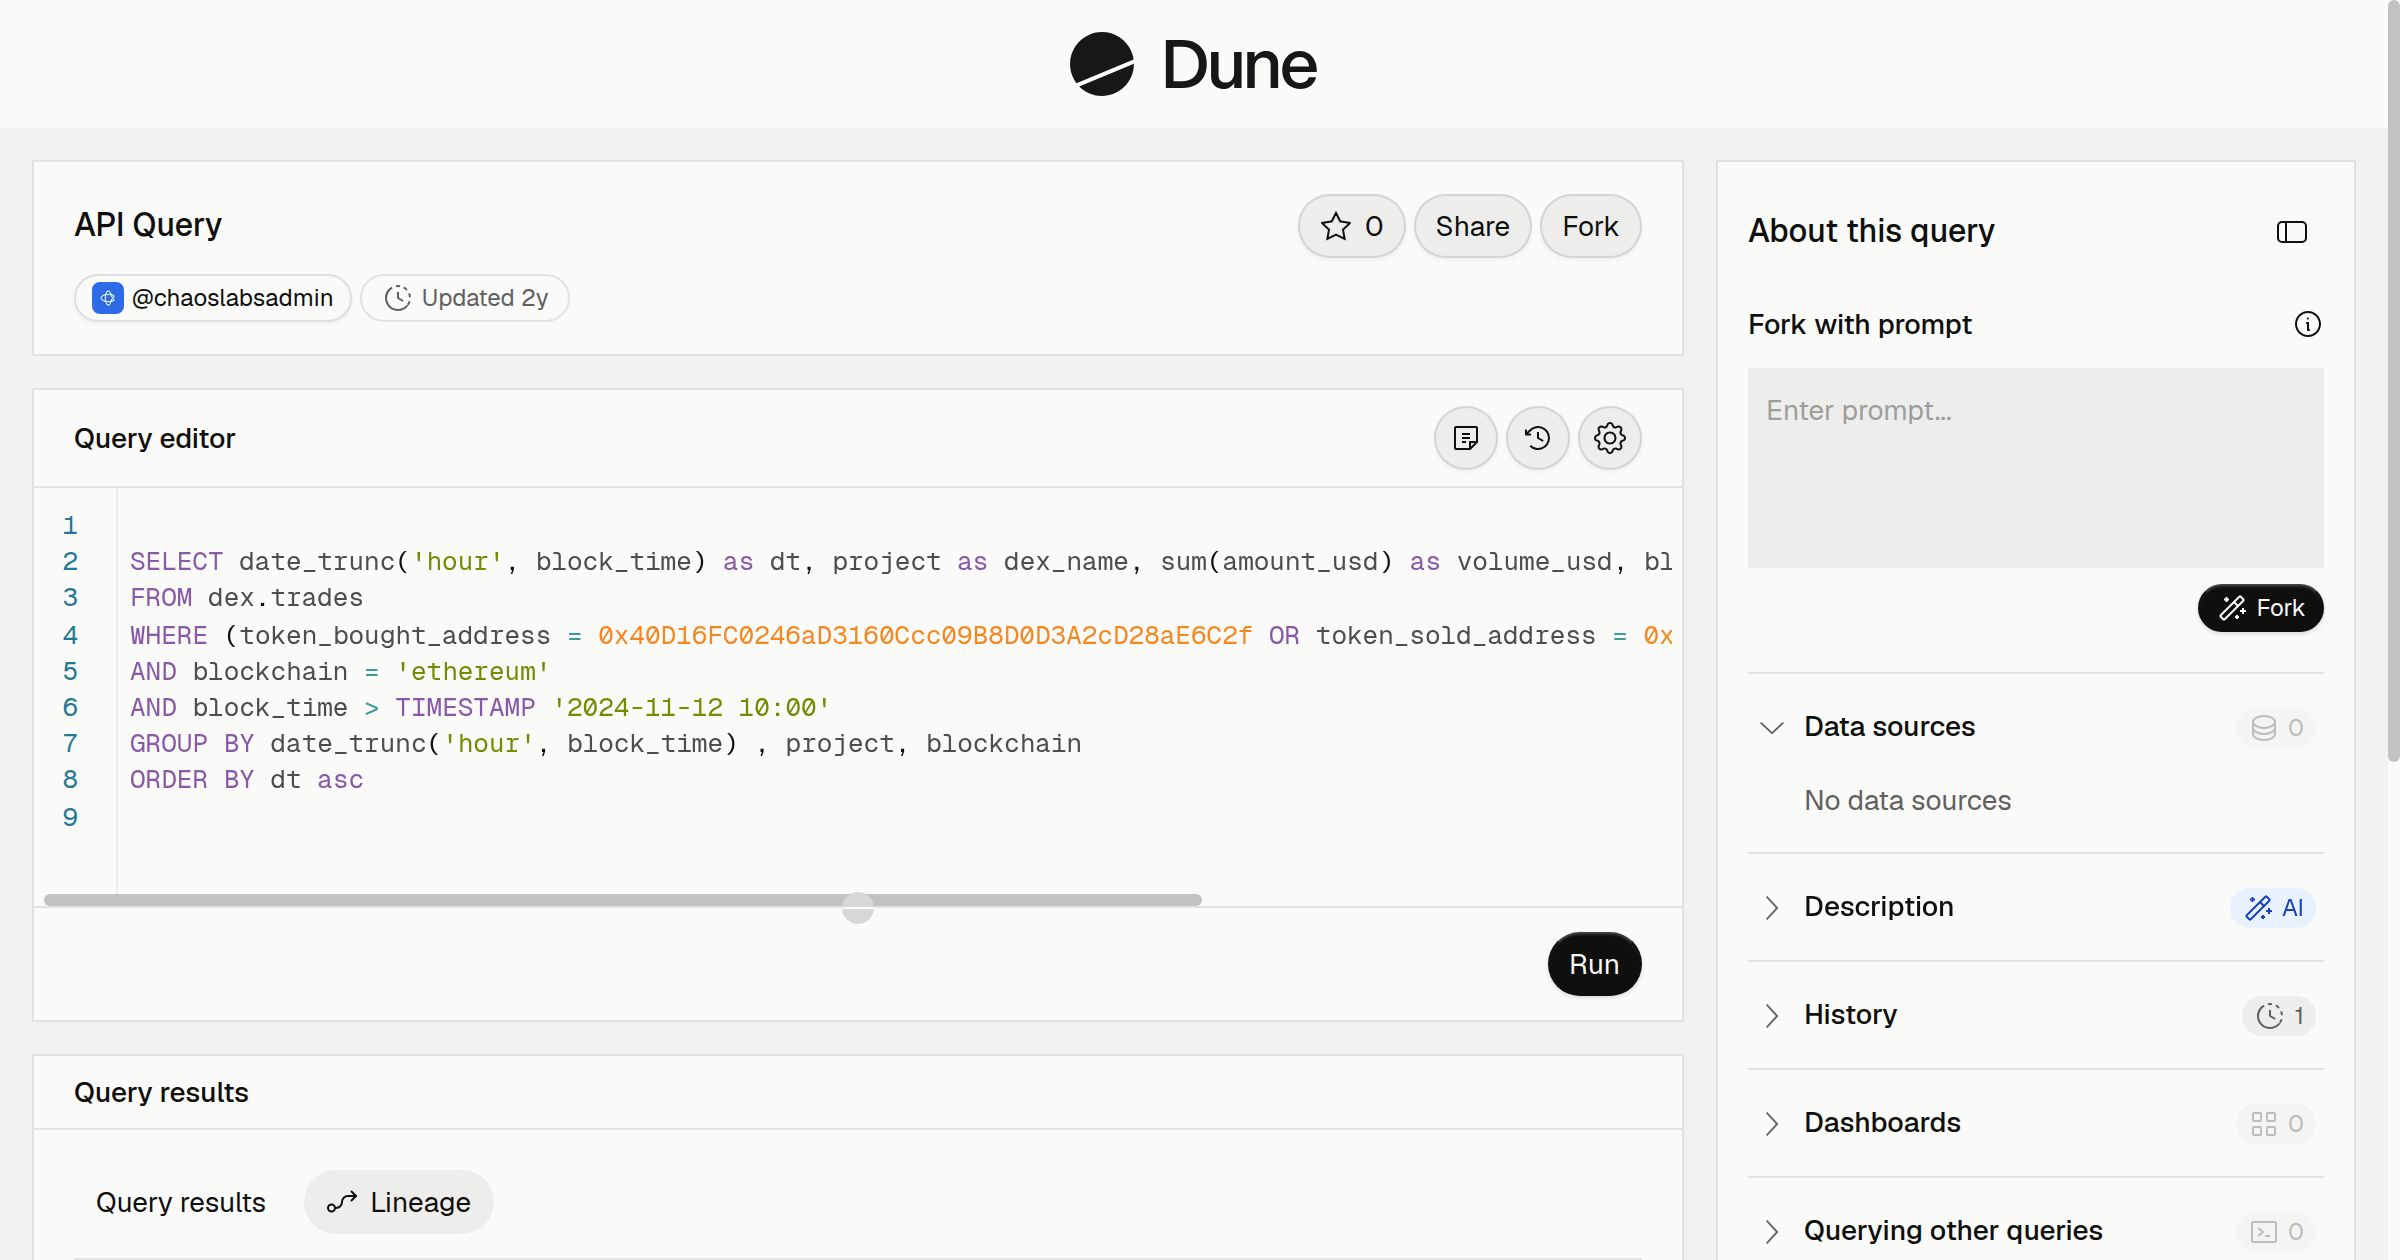2400x1260 pixels.
Task: Click the Share button
Action: (1472, 226)
